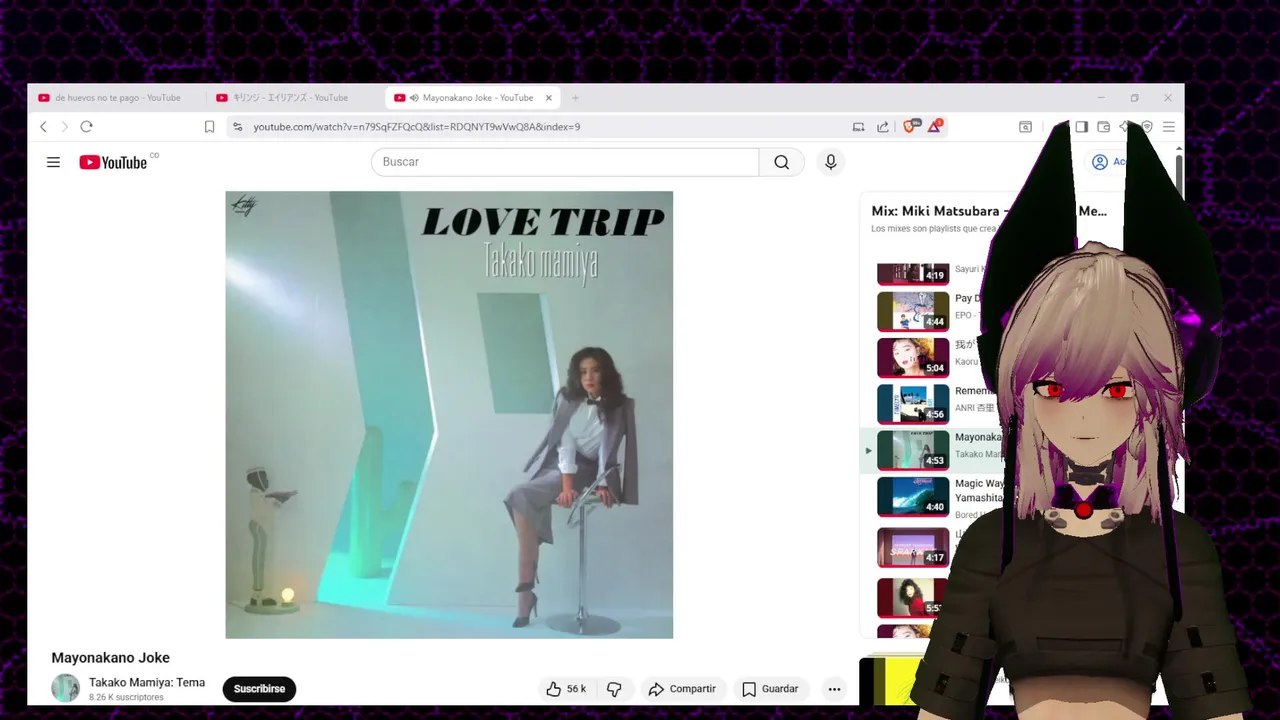This screenshot has height=720, width=1280.
Task: Play the 4:56 ANRI Remember thumbnail
Action: [x=913, y=404]
